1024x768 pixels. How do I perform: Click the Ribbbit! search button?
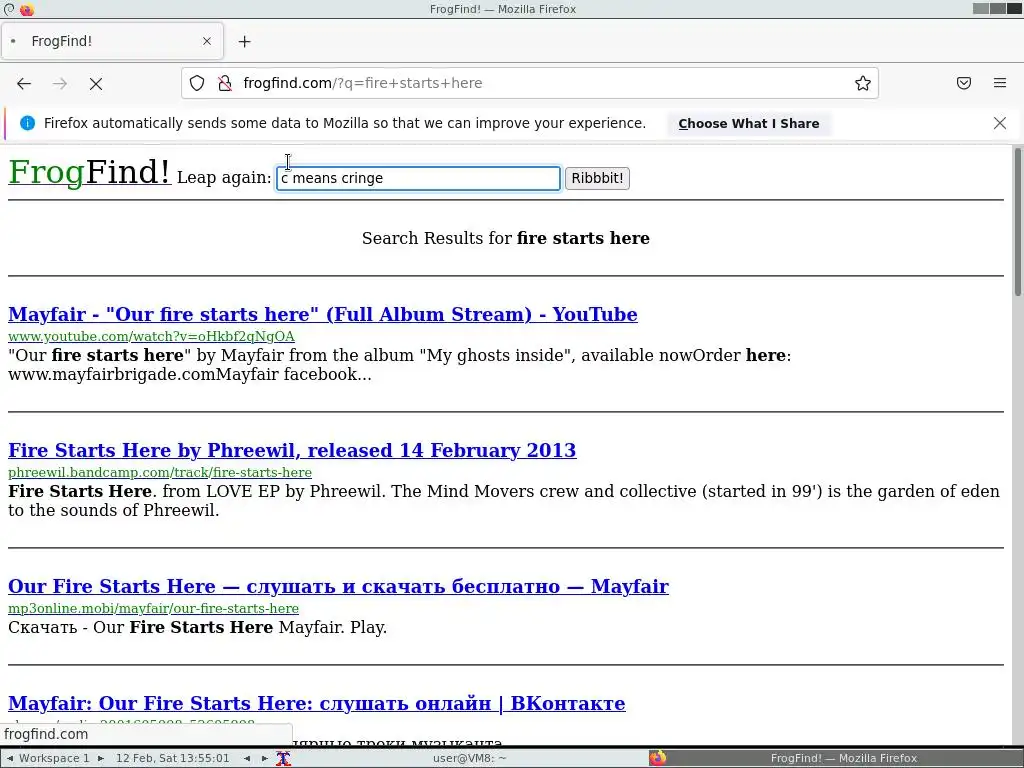597,178
